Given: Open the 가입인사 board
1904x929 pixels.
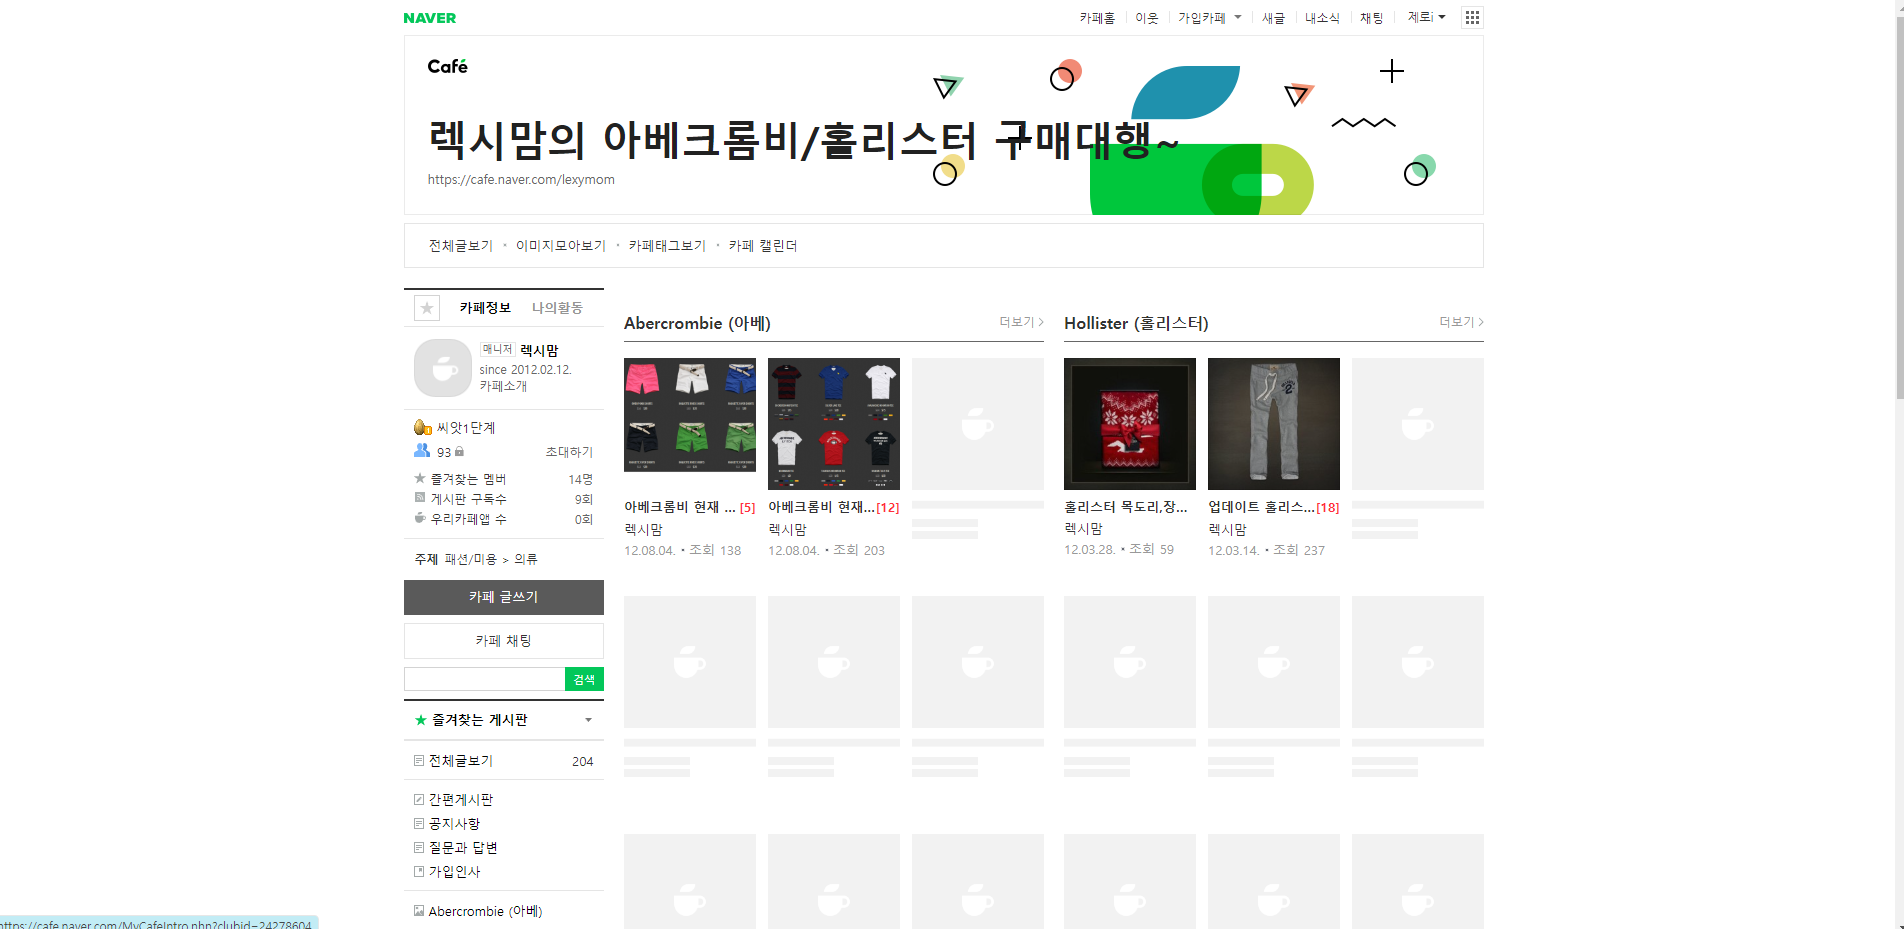Looking at the screenshot, I should 455,872.
